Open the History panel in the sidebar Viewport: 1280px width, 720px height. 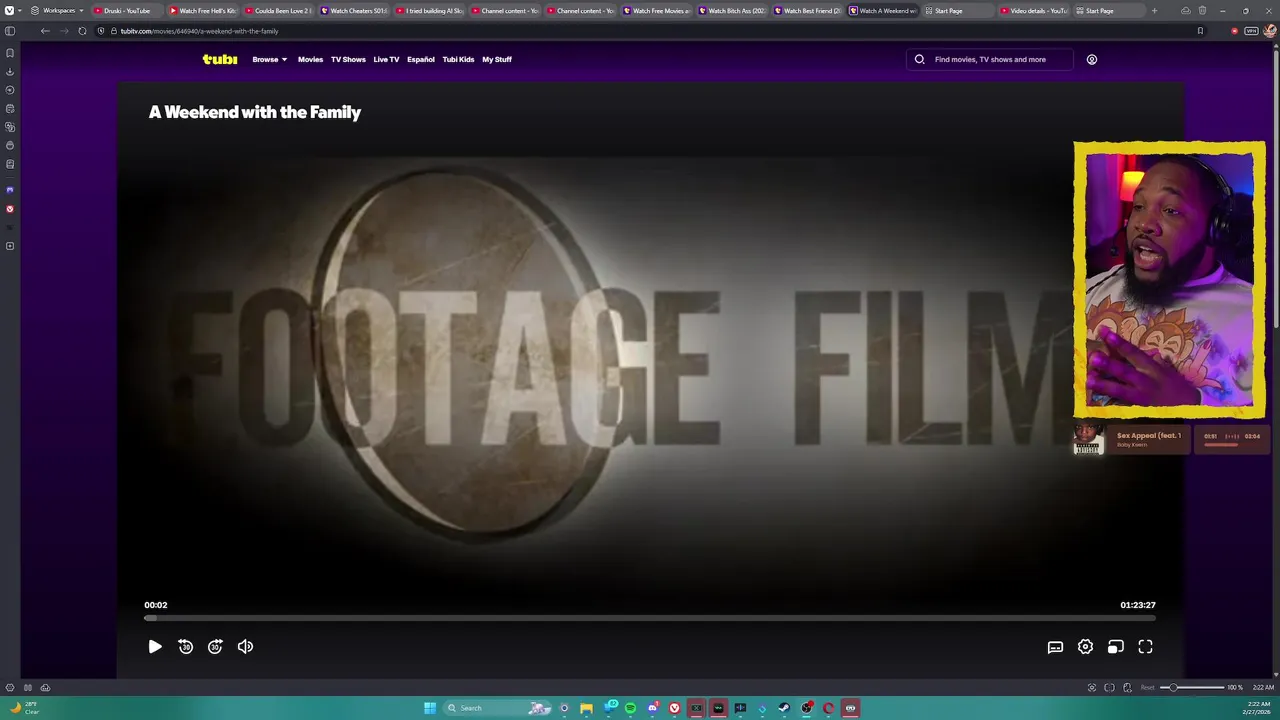10,90
